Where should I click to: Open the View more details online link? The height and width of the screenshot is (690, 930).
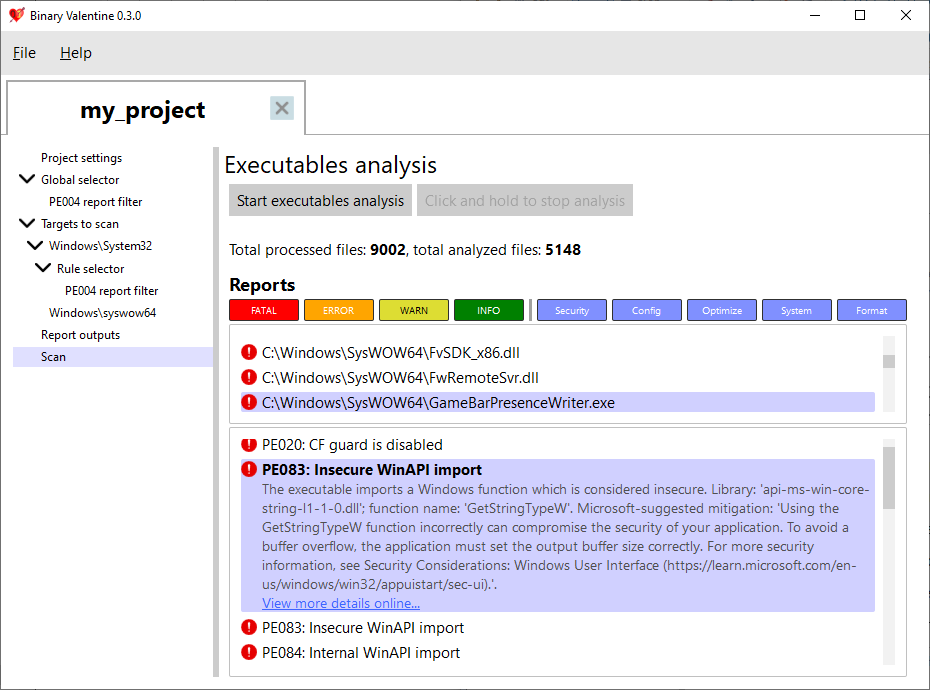(341, 603)
